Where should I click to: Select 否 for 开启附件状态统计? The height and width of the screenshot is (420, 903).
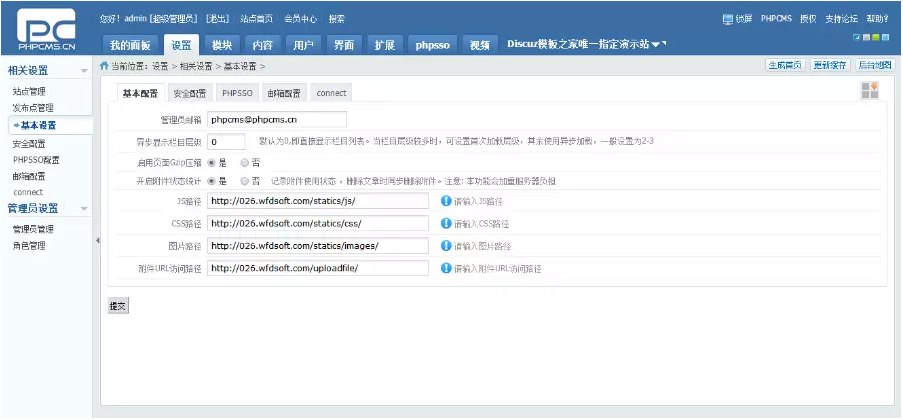(x=245, y=181)
